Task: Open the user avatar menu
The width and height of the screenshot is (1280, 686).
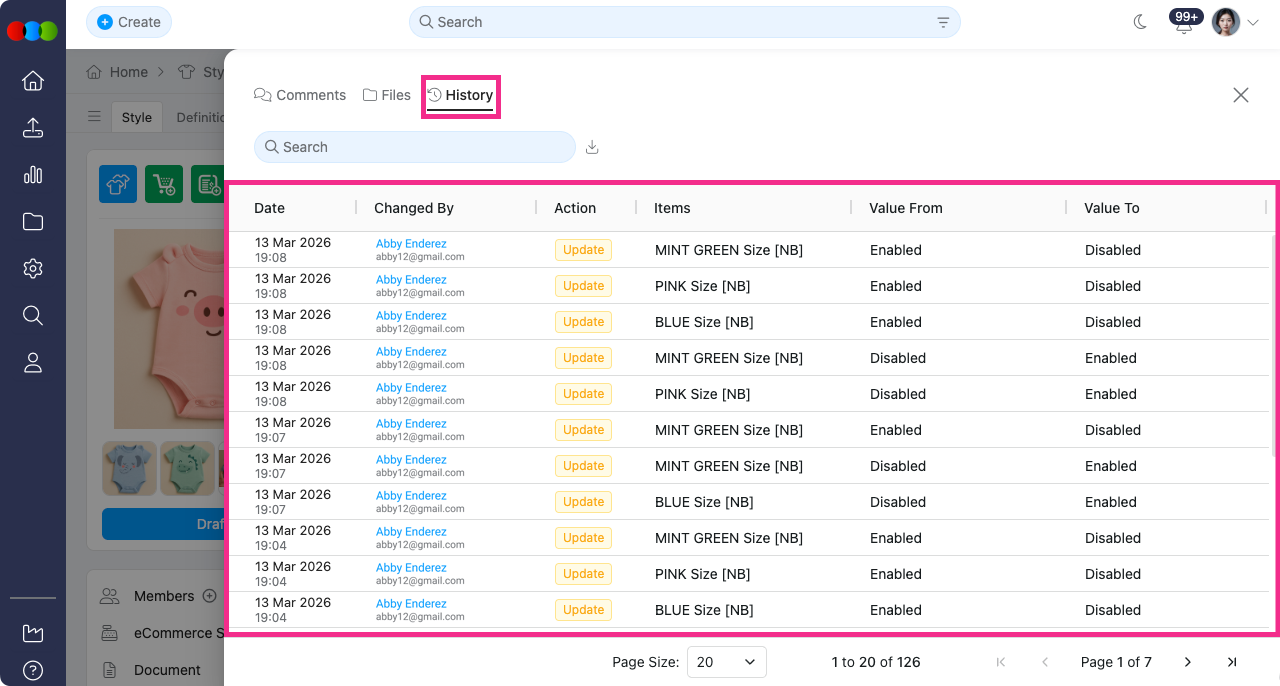Action: pos(1234,22)
